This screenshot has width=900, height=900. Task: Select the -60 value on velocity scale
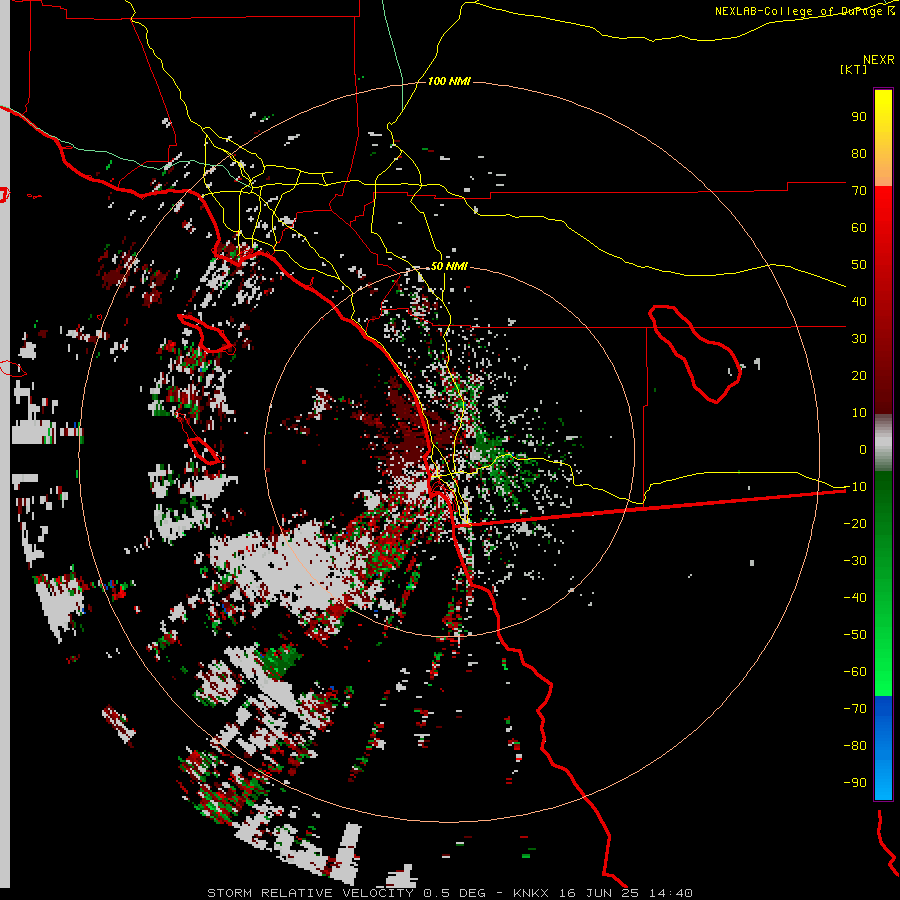(855, 672)
